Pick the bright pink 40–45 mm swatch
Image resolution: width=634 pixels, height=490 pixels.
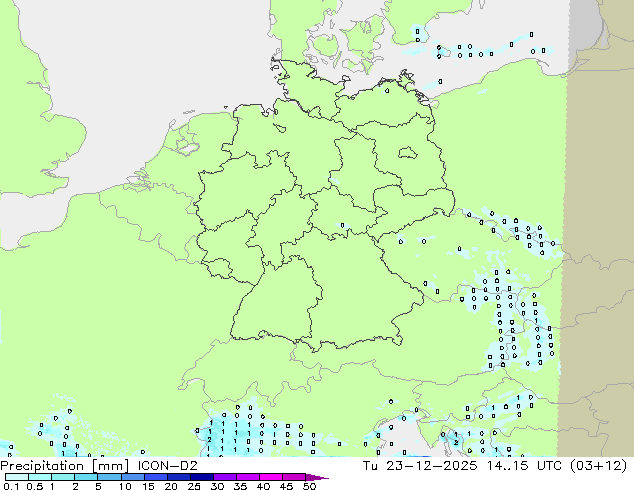270,477
